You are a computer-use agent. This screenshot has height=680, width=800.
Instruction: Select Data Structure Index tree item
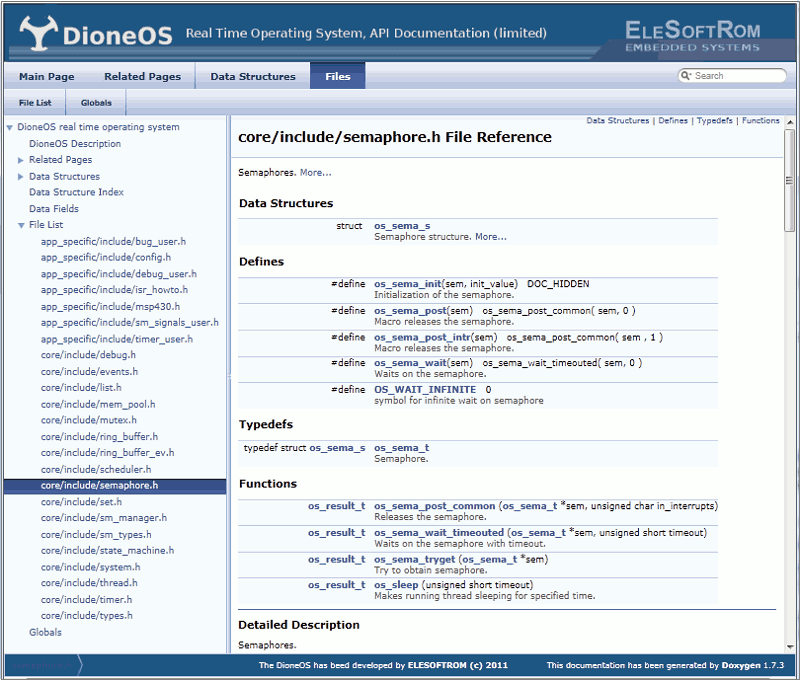[76, 192]
